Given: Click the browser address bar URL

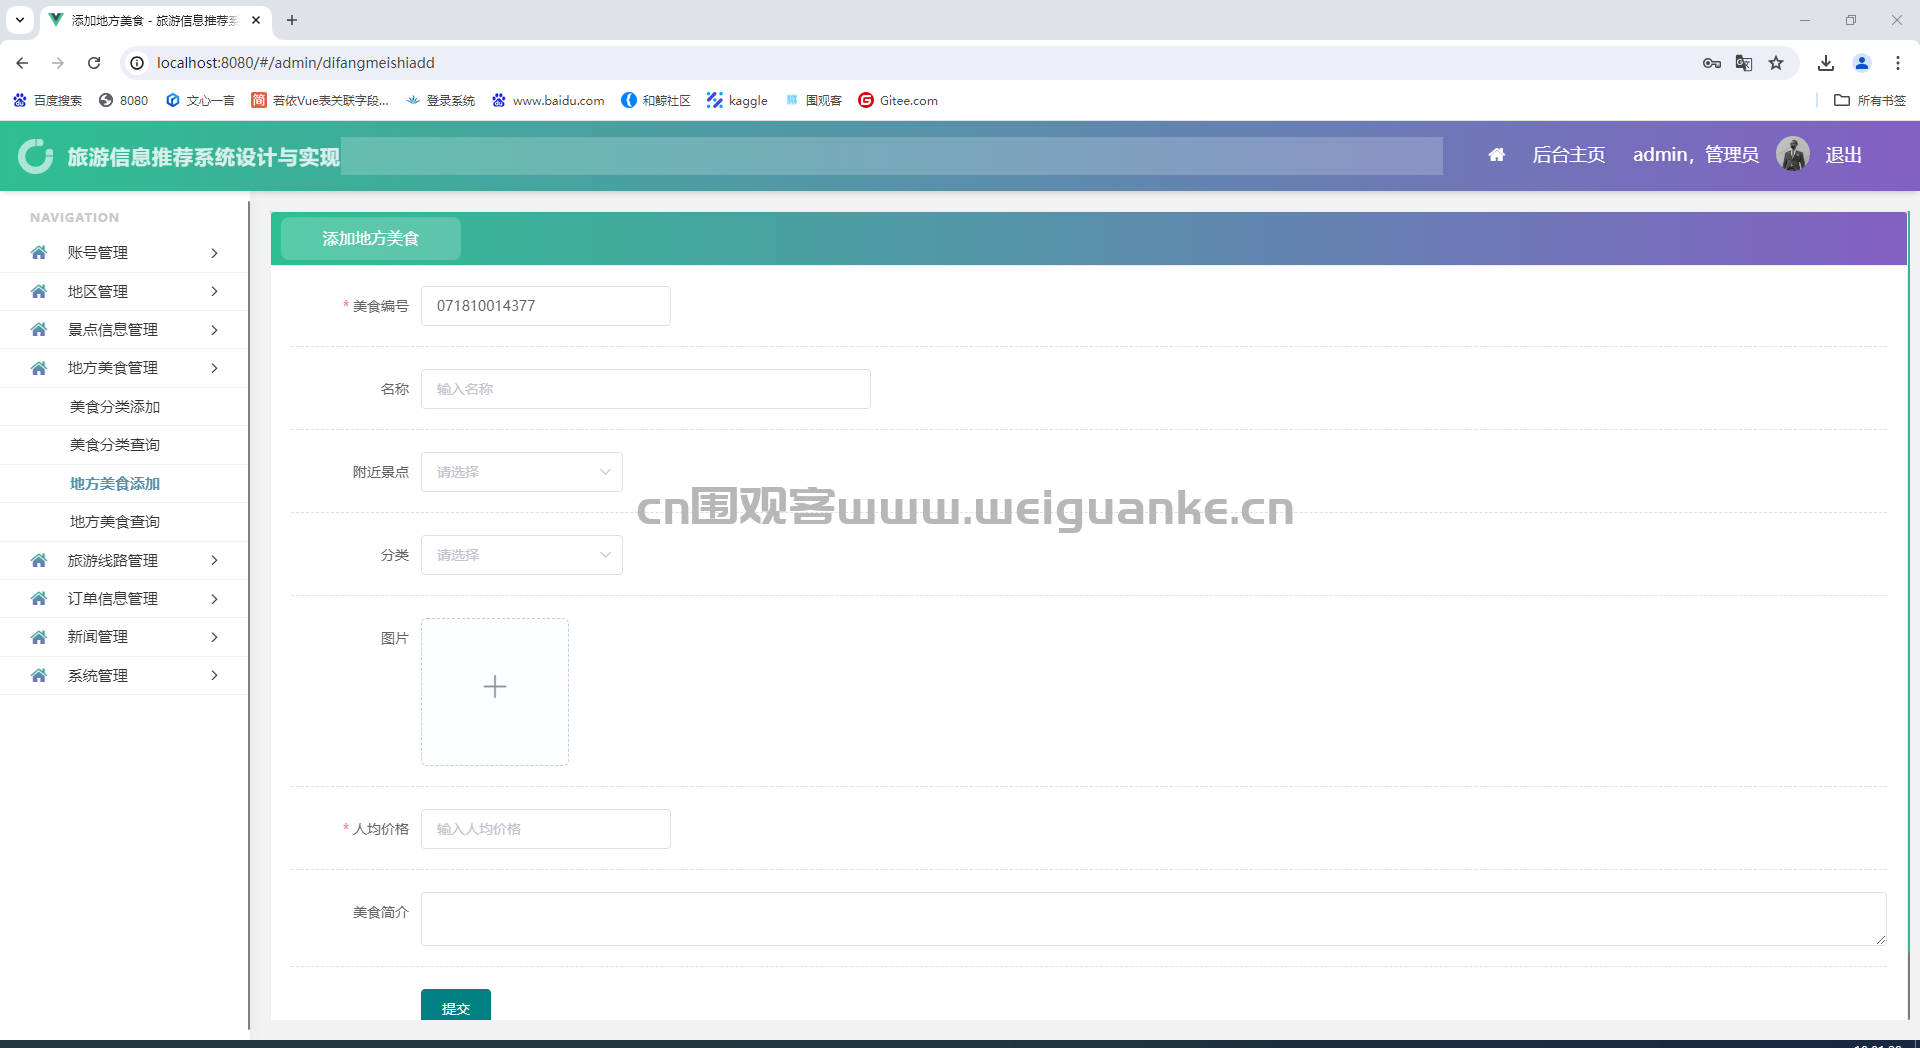Looking at the screenshot, I should click(x=296, y=63).
